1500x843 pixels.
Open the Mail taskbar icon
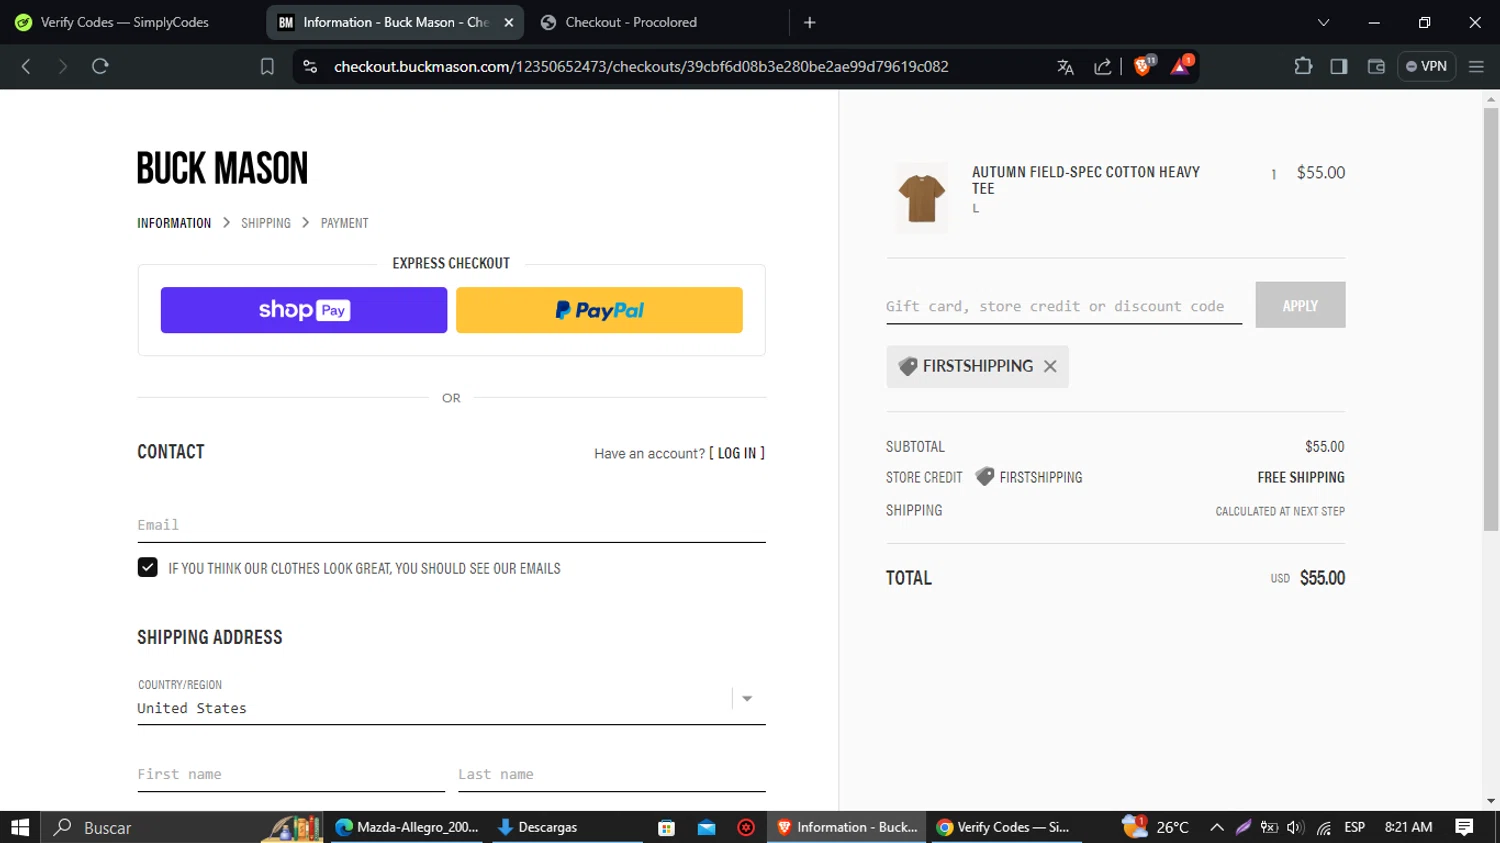click(x=706, y=827)
